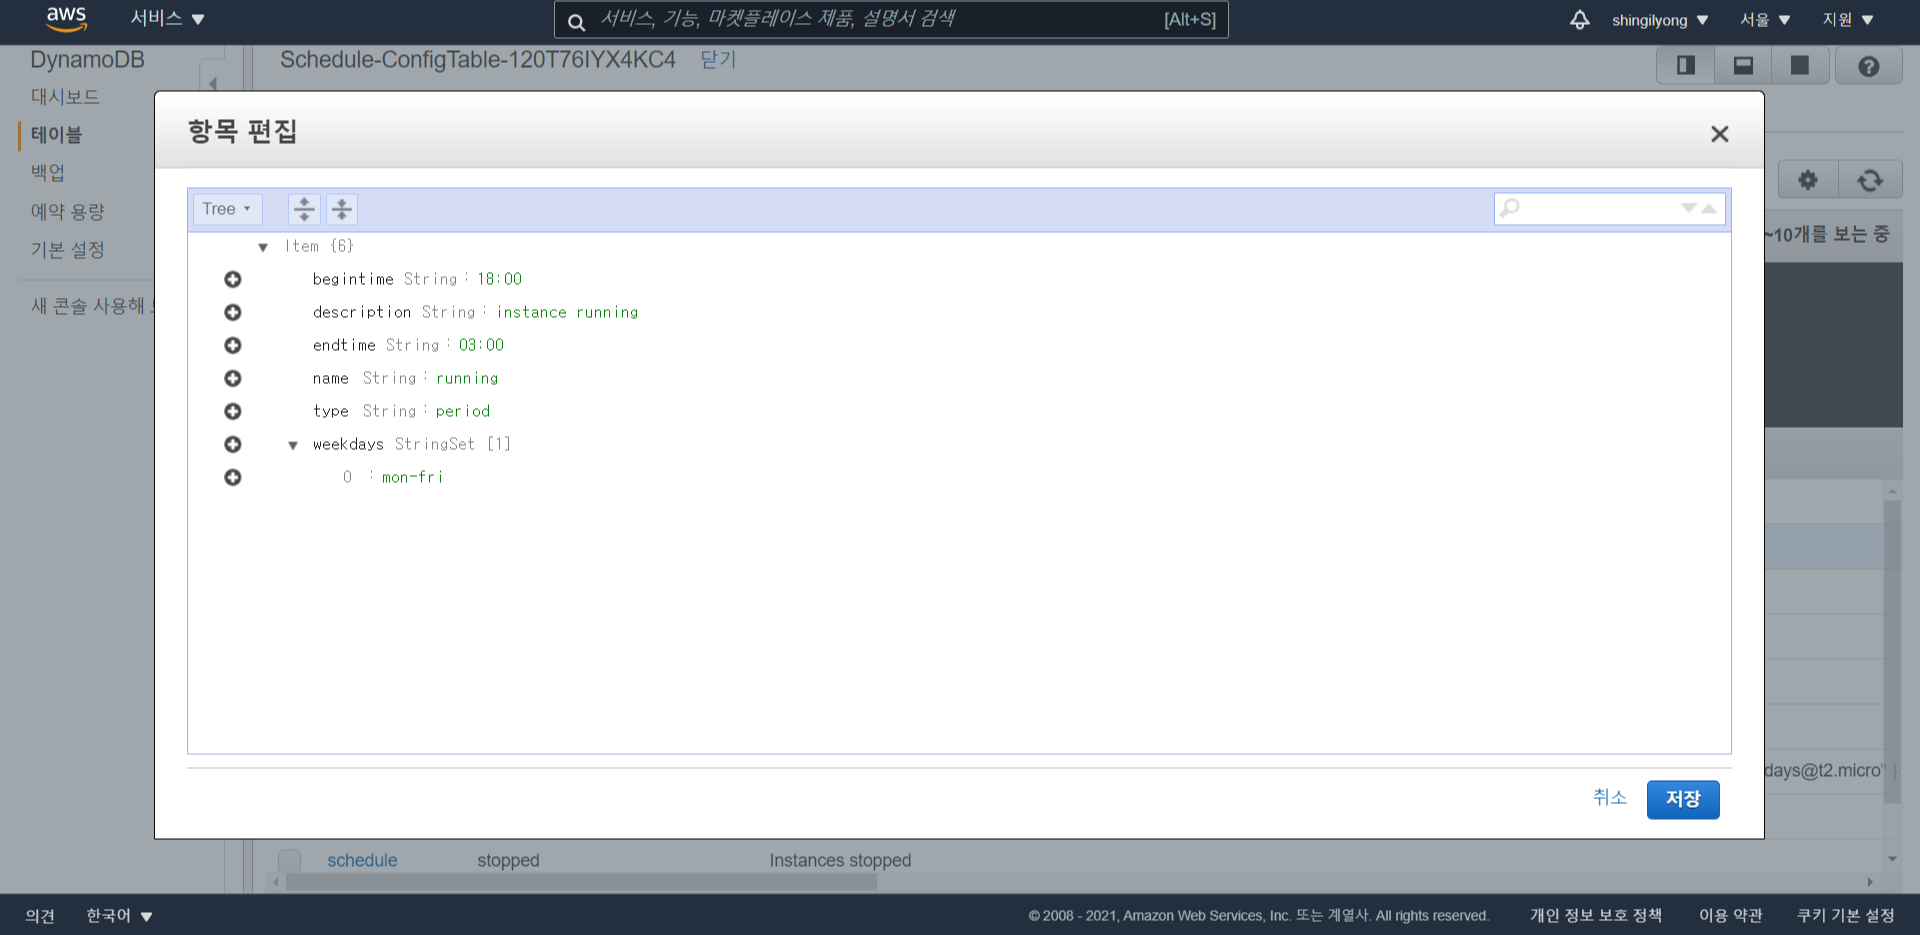
Task: Refresh the items list
Action: click(1870, 180)
